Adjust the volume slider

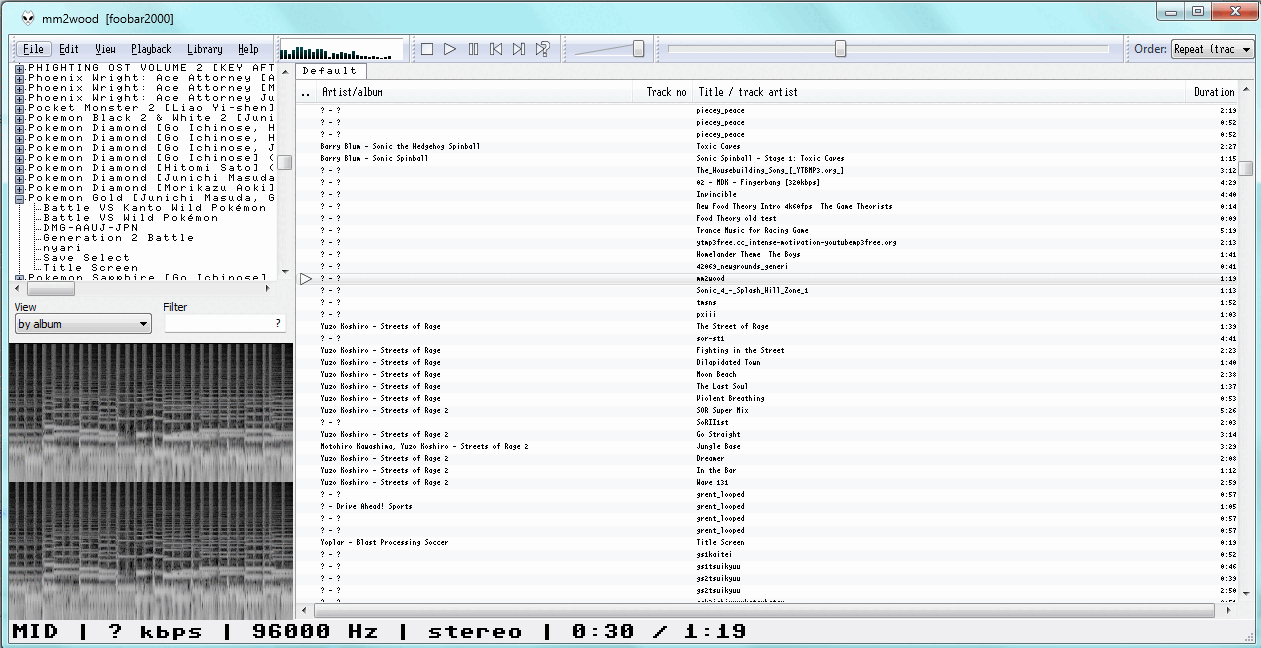pos(636,47)
